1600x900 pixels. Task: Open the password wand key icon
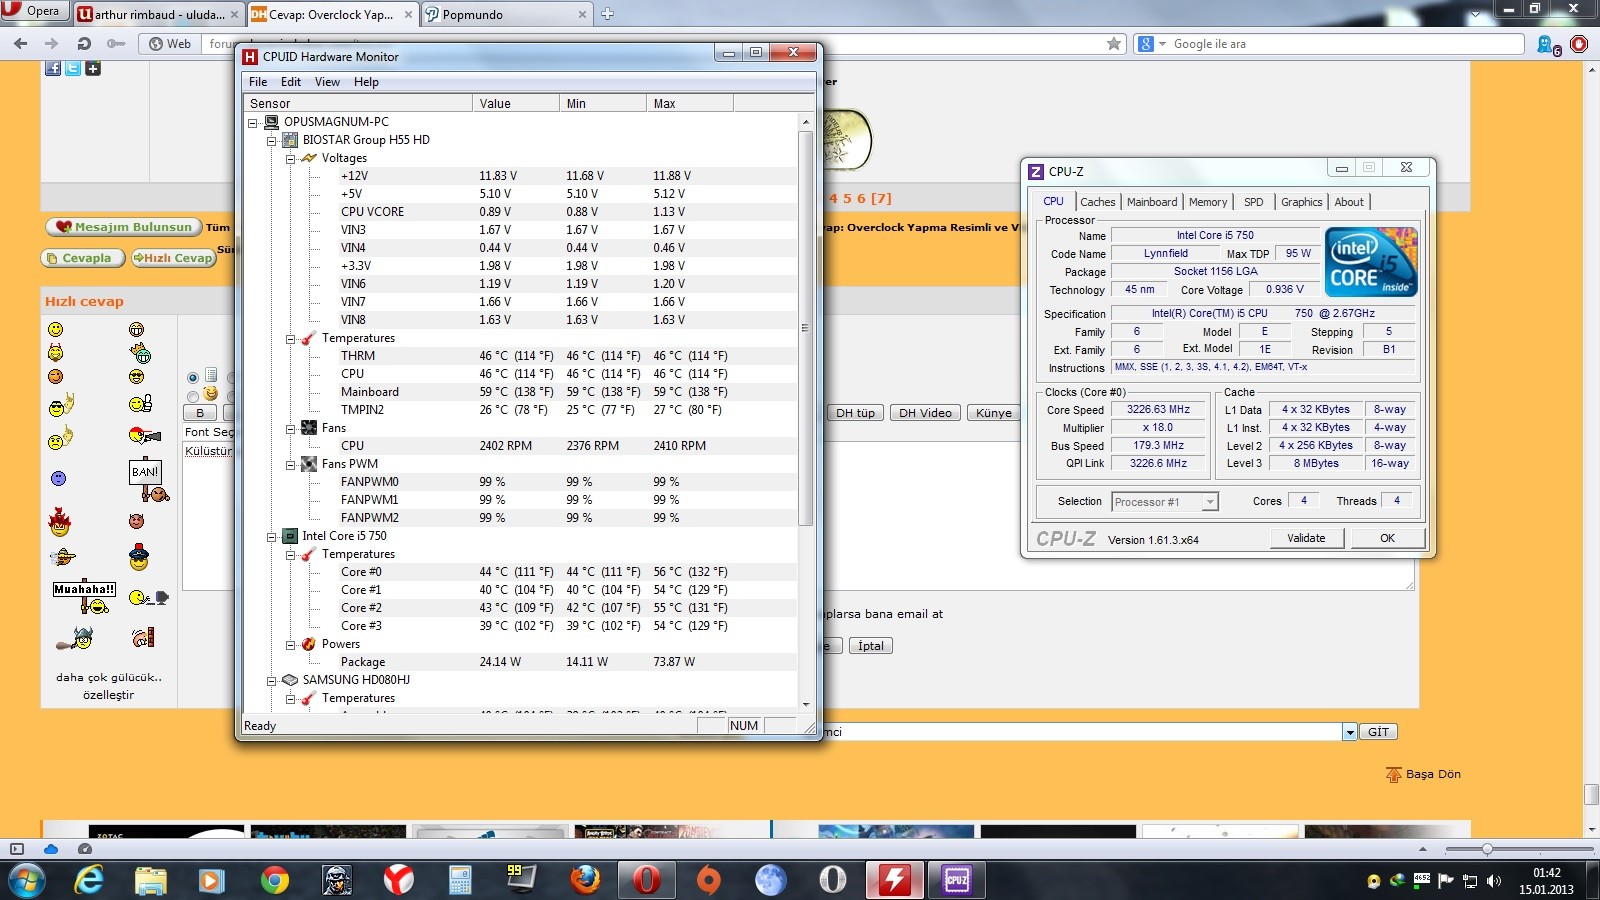pos(116,44)
